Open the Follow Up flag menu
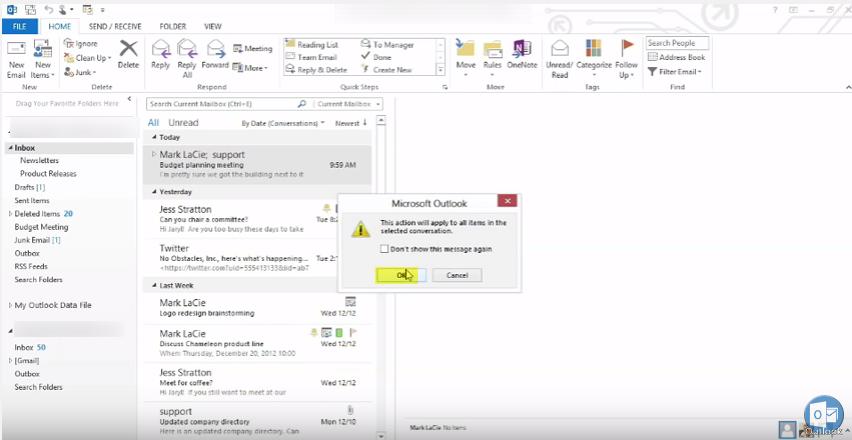 pos(627,59)
